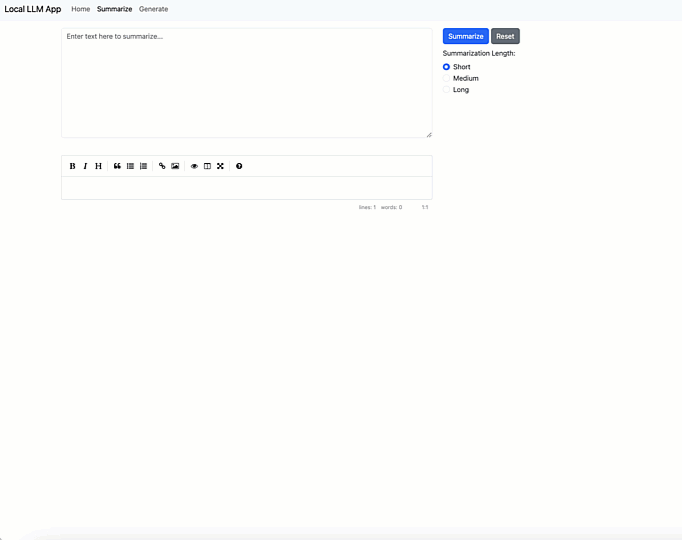Image resolution: width=682 pixels, height=540 pixels.
Task: Open Generate page in navbar
Action: click(x=154, y=9)
